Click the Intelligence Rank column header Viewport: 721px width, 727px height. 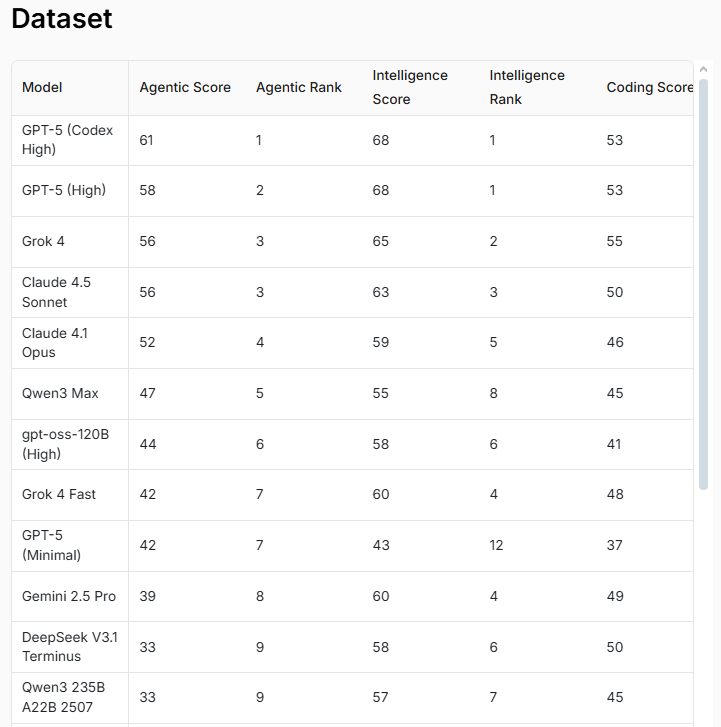(x=527, y=88)
